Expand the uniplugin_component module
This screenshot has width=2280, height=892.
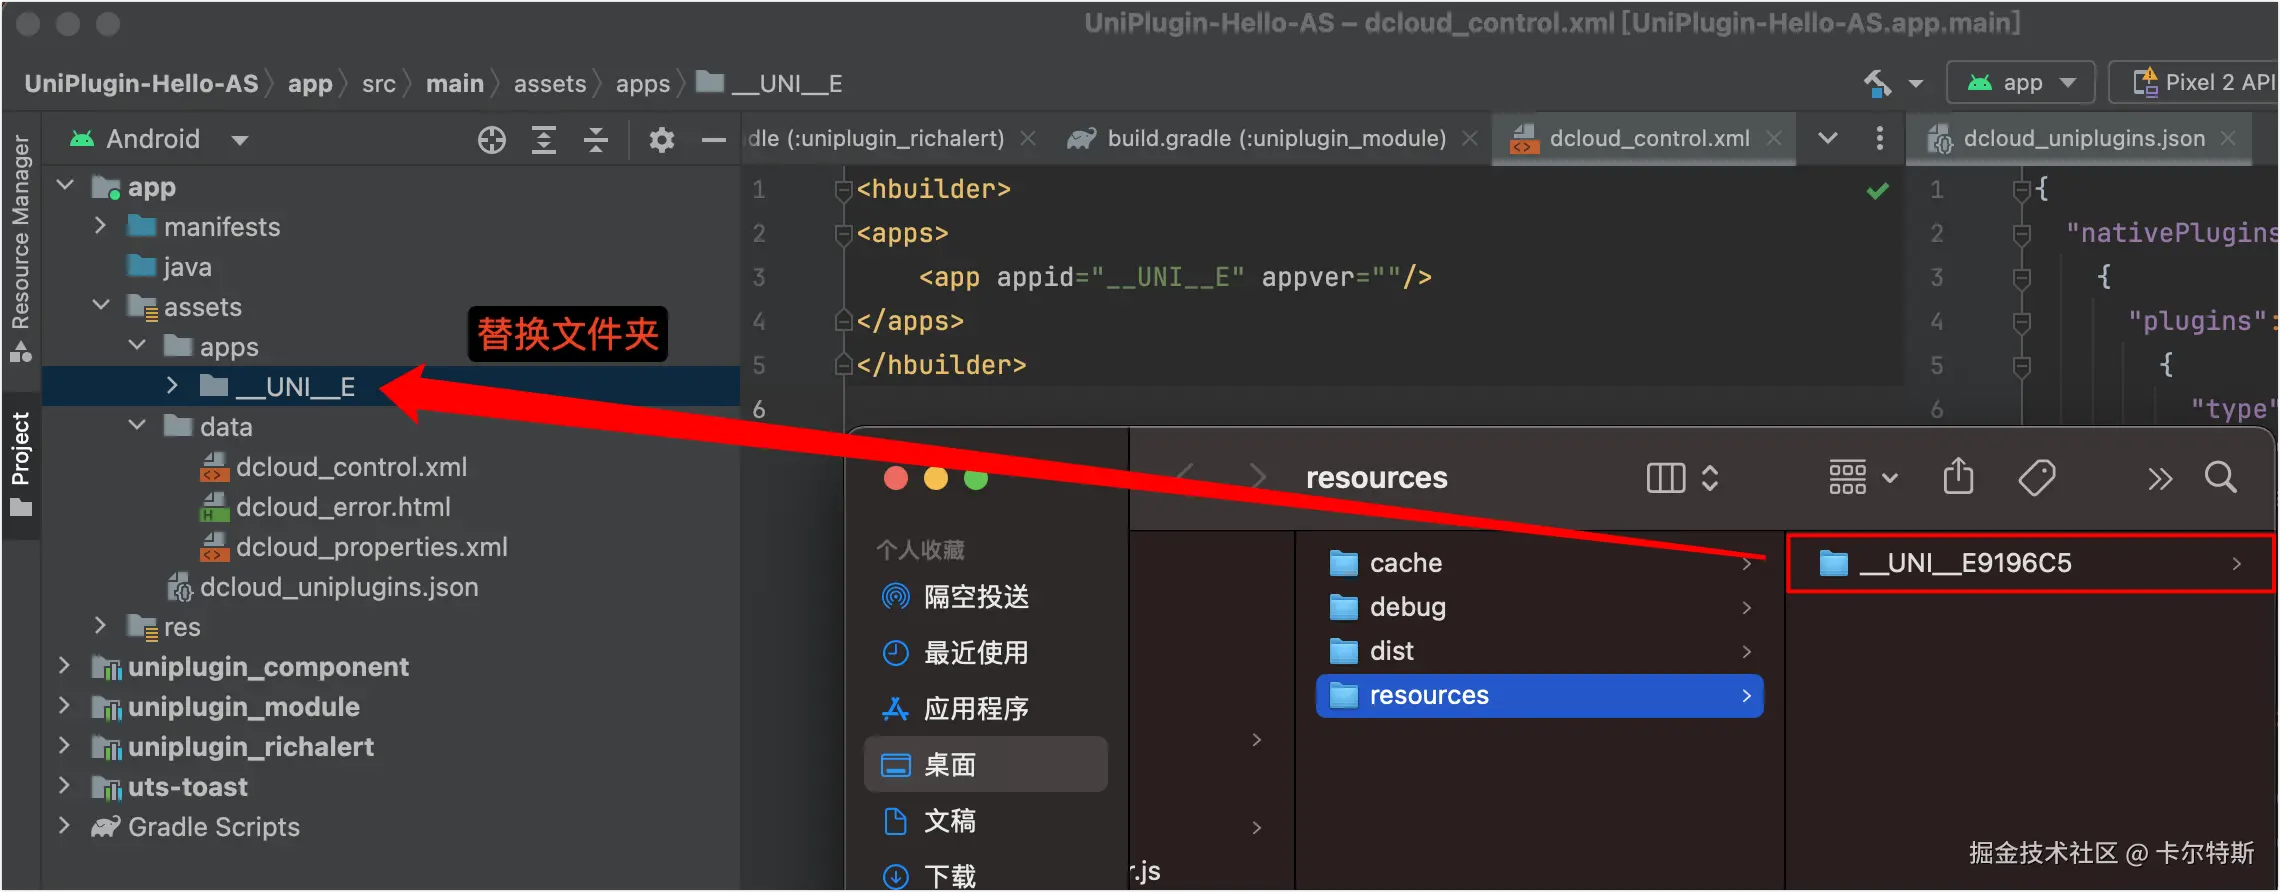pyautogui.click(x=64, y=666)
